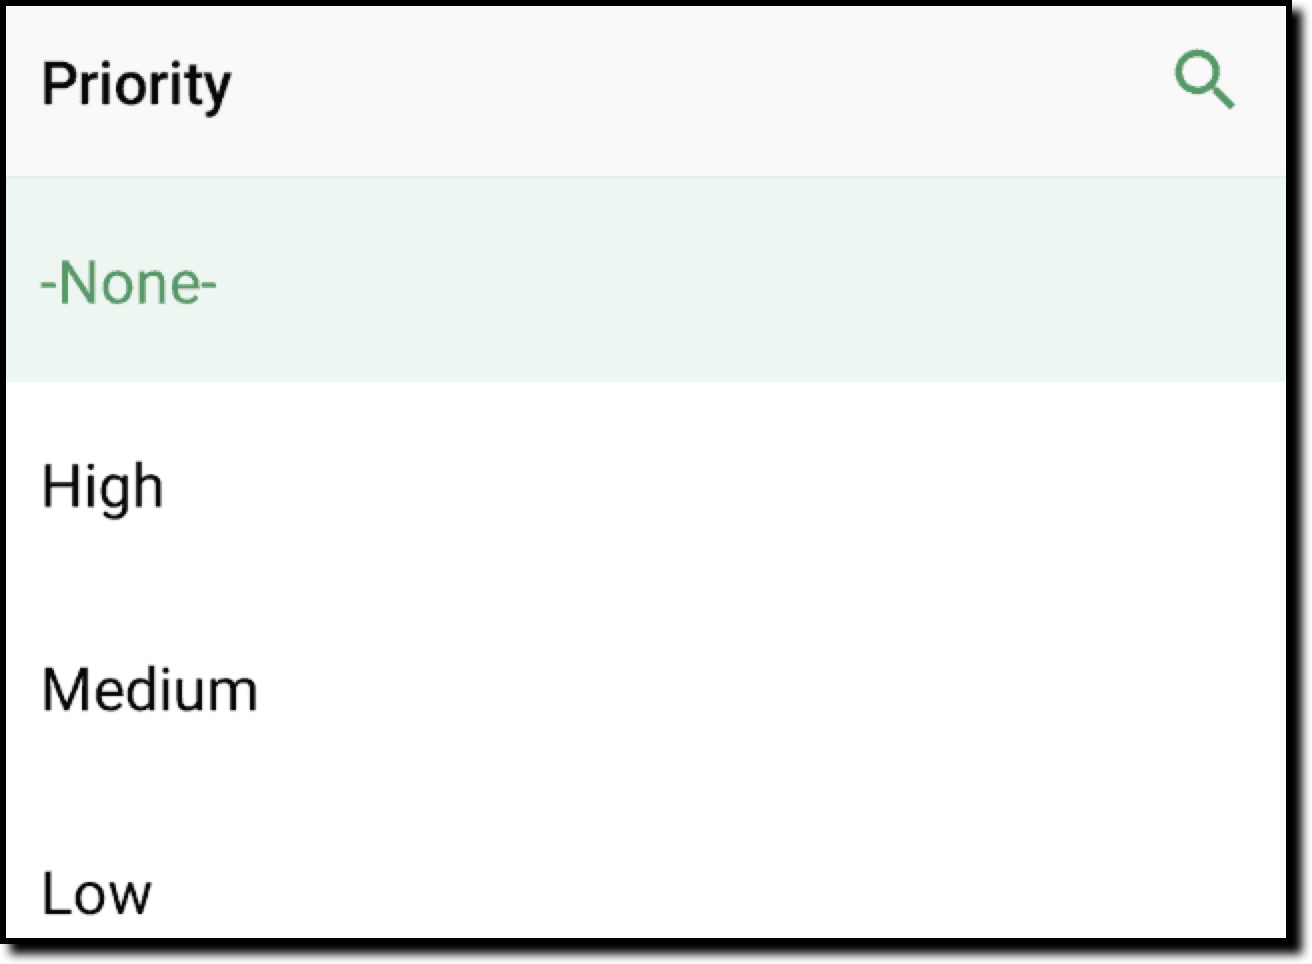Click the word High below -None-
This screenshot has height=964, width=1312.
tap(102, 487)
